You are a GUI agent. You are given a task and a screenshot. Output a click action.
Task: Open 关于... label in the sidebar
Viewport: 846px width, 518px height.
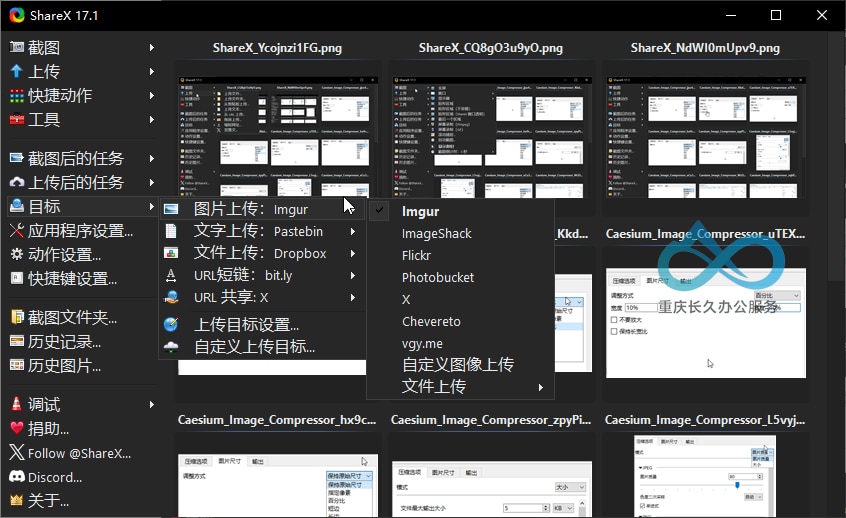tap(49, 500)
